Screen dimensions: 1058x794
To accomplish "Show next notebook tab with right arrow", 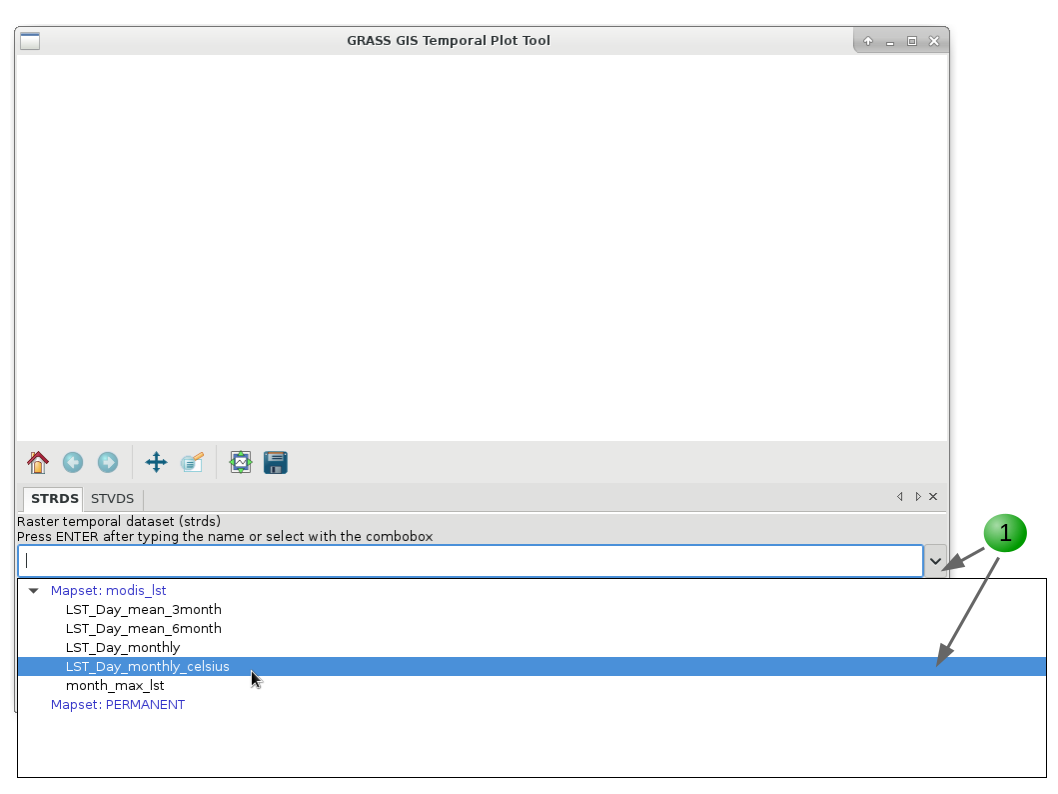I will point(918,497).
